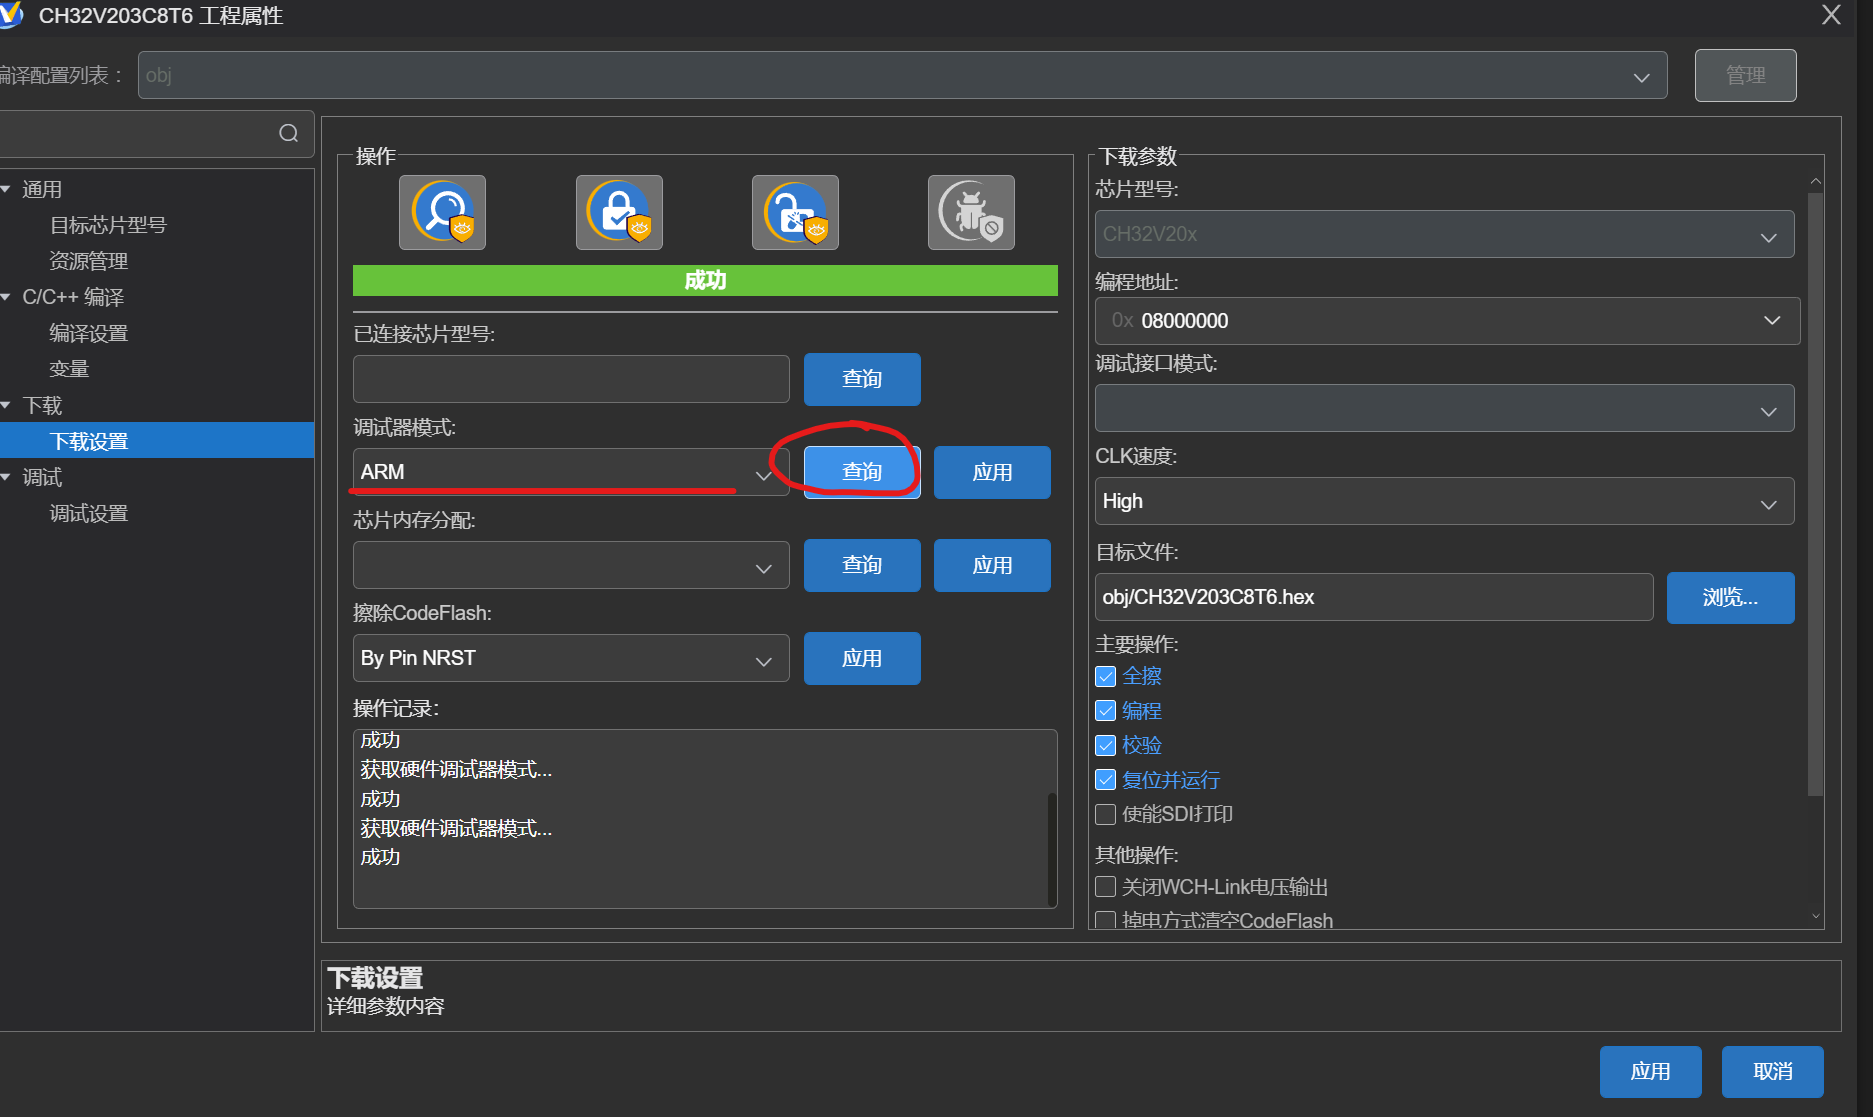Click the query protection status magnifier icon
The height and width of the screenshot is (1117, 1873).
tap(442, 213)
